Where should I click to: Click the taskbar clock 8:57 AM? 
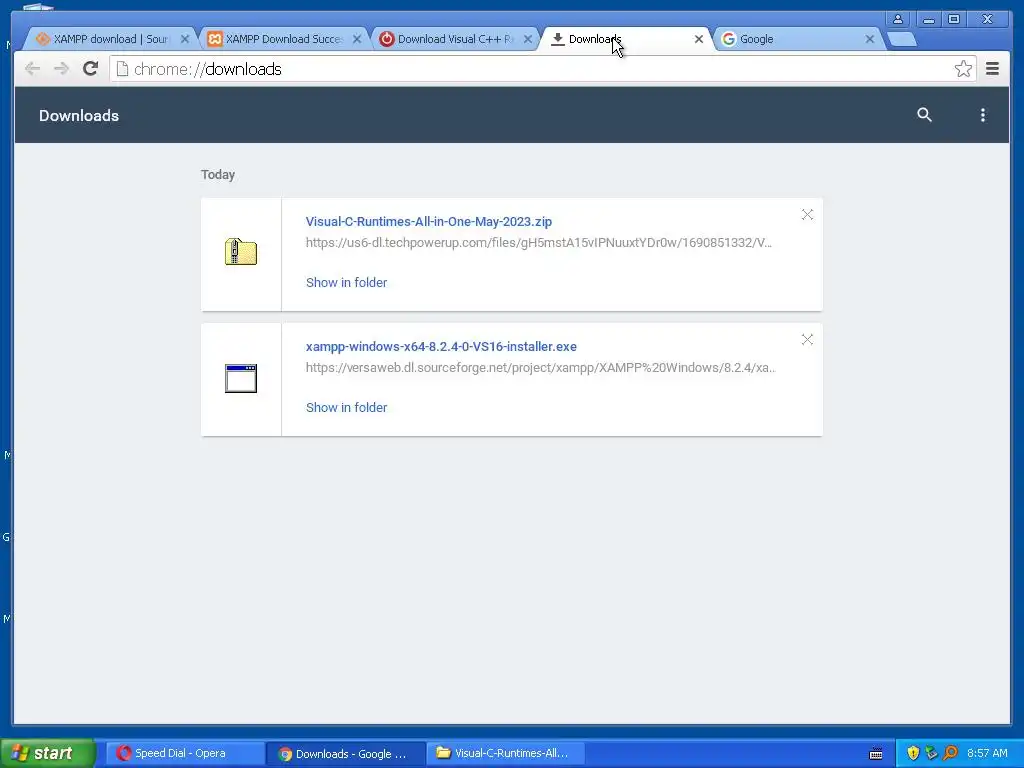(987, 753)
